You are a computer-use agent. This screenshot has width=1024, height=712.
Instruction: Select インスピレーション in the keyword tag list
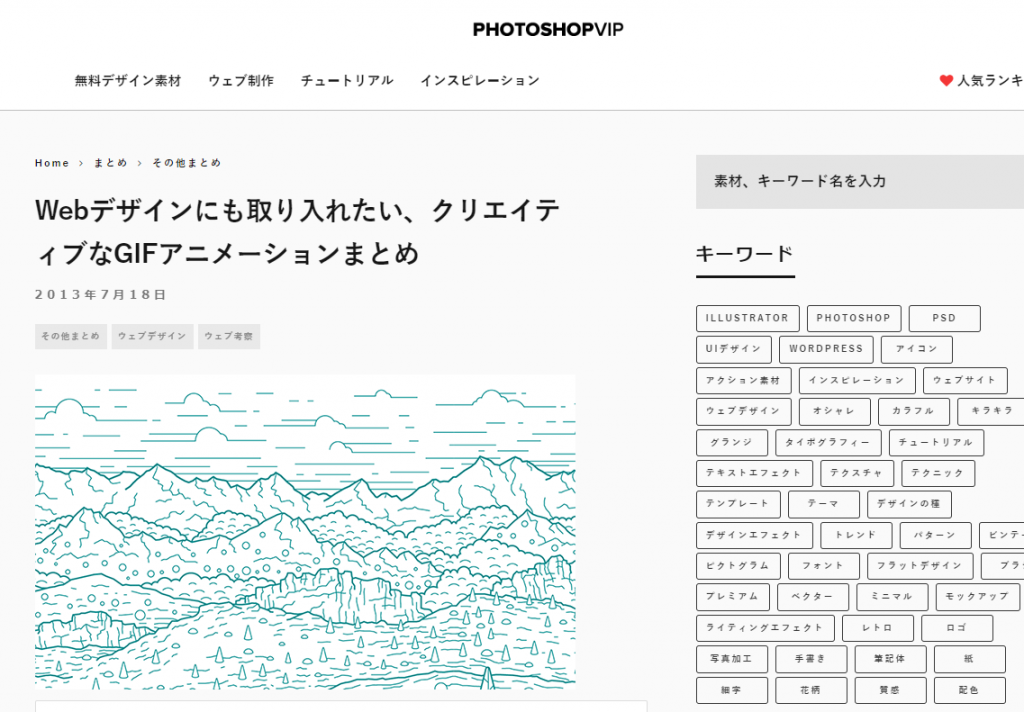coord(857,380)
